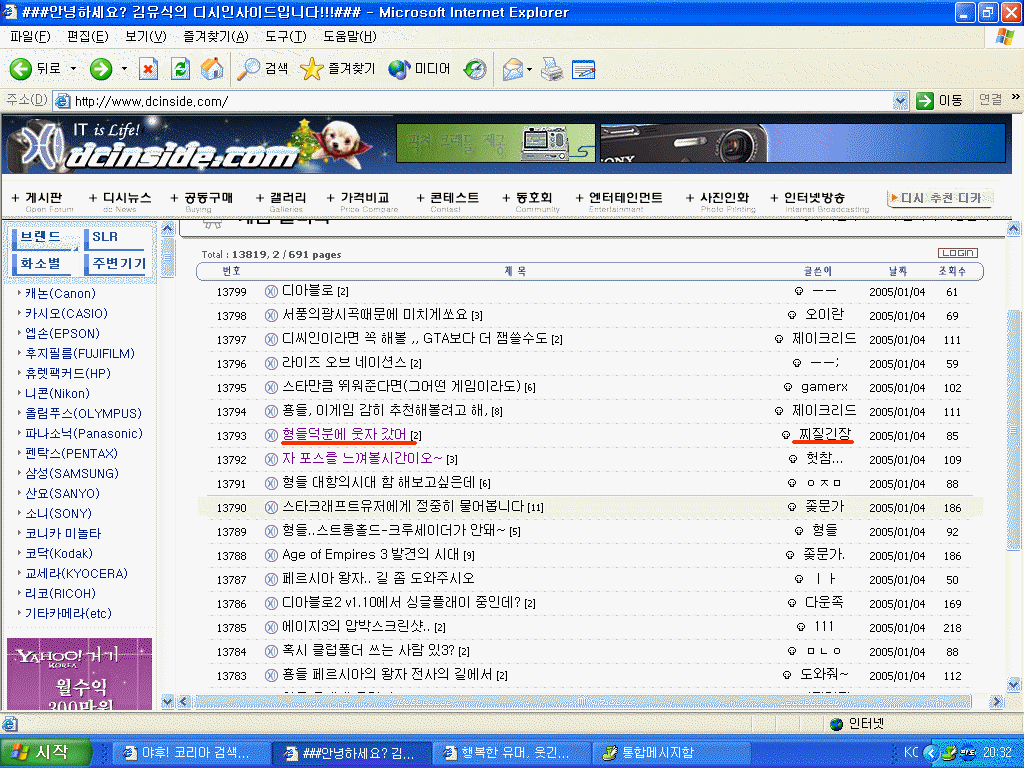Open the 도구(T) menu

tap(285, 37)
